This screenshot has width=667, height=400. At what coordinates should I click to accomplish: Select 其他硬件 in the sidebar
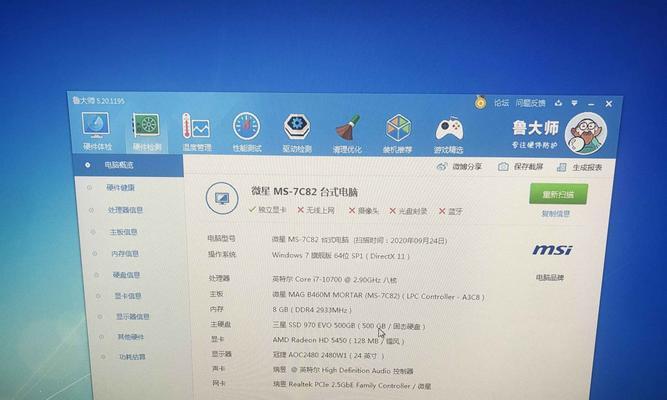131,337
